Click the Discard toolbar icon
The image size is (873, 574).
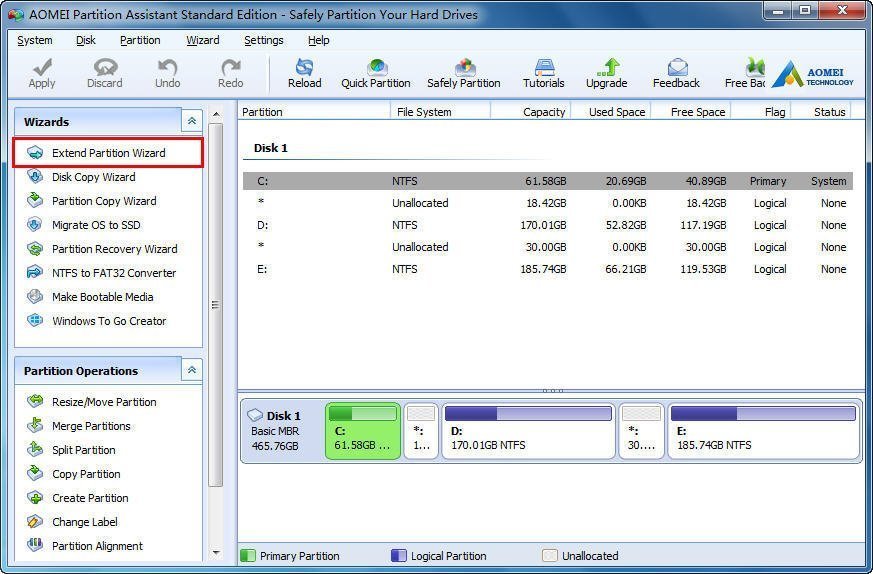point(105,67)
